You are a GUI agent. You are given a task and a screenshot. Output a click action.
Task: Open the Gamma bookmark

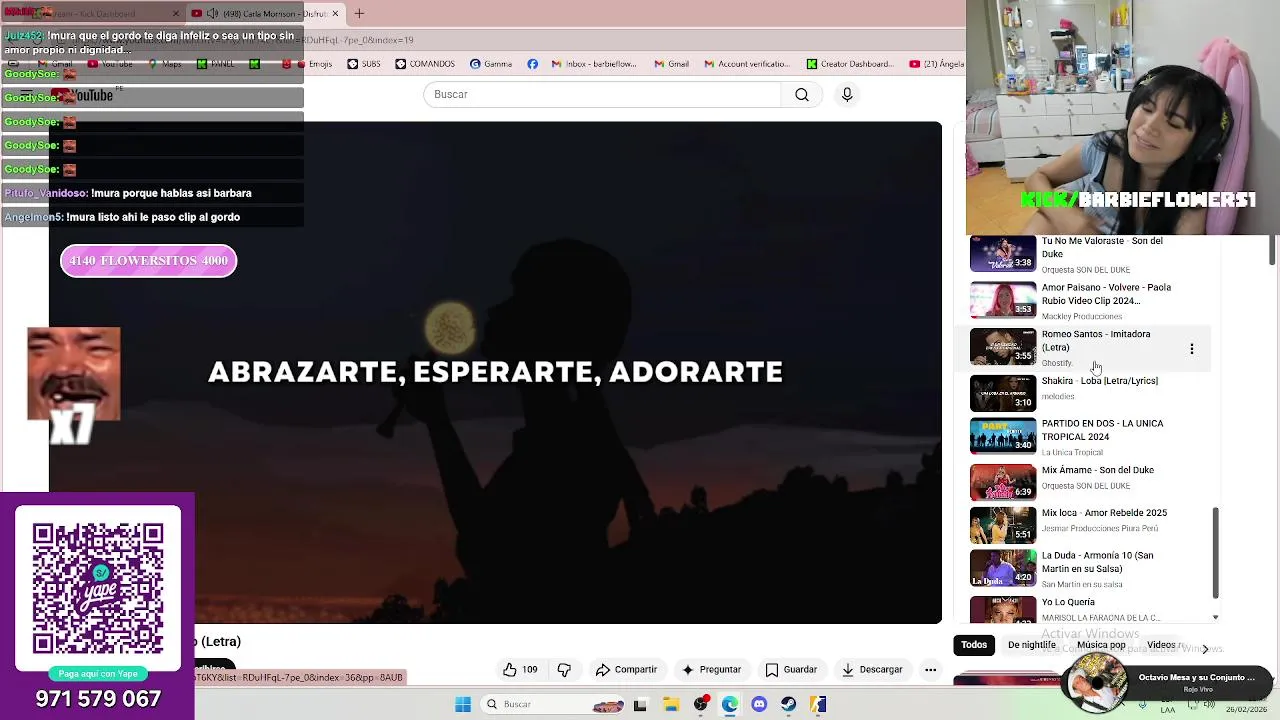[x=491, y=64]
